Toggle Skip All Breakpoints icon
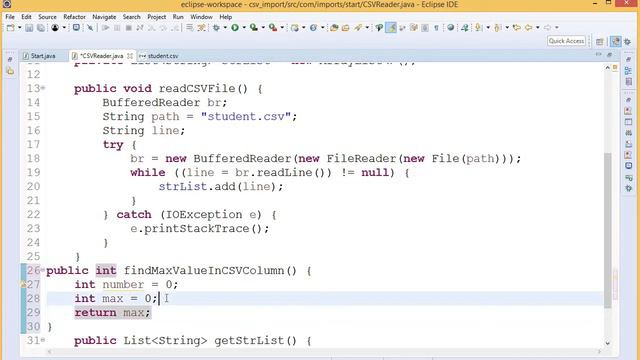Image resolution: width=640 pixels, height=360 pixels. point(90,27)
